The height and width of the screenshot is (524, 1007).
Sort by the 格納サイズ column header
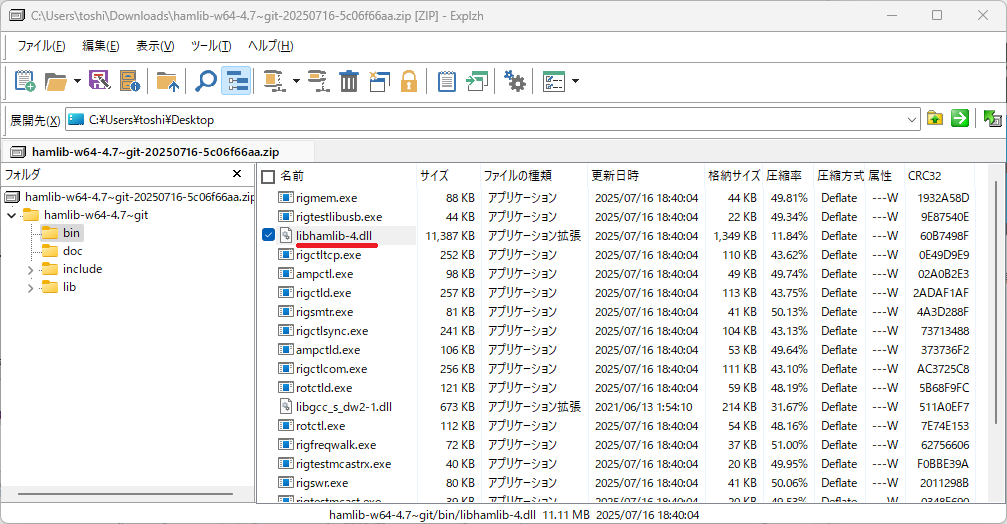point(733,175)
